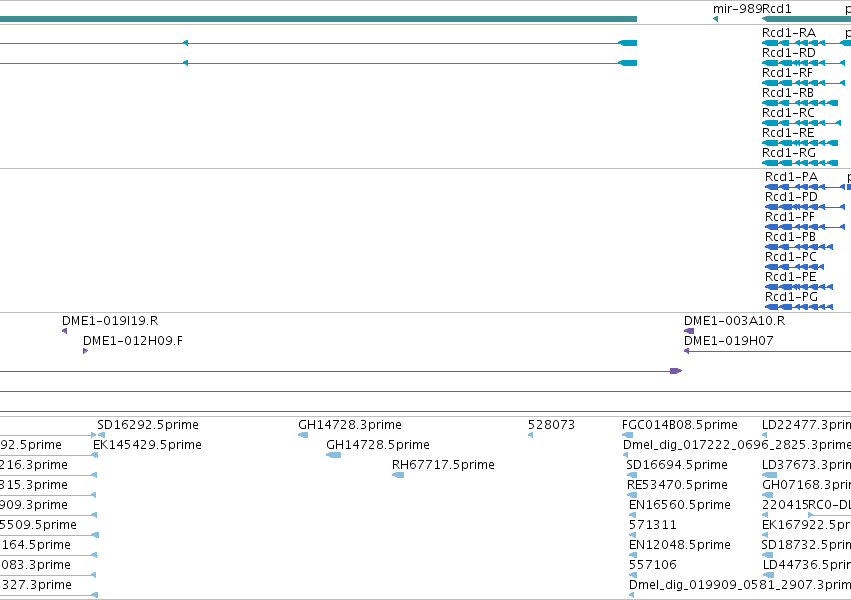Click the Dmel_dig_019909_0581_2907.3prime marker
Screen dimensions: 851x600
[x=631, y=595]
